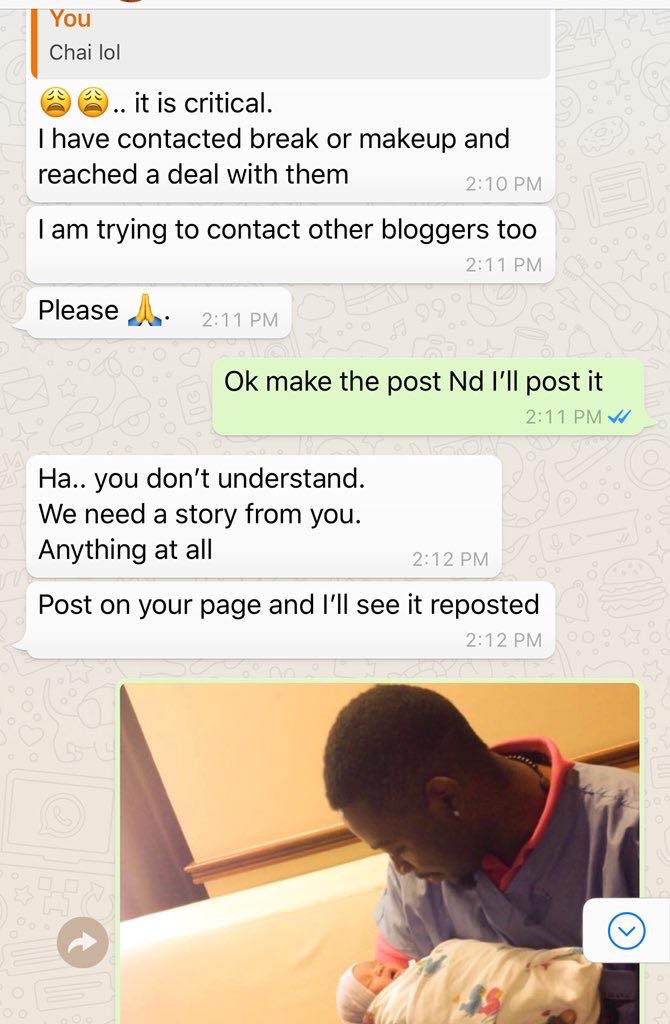Tap the 2:12 PM timestamp under 'Anything at all'
The height and width of the screenshot is (1024, 670).
coord(450,559)
